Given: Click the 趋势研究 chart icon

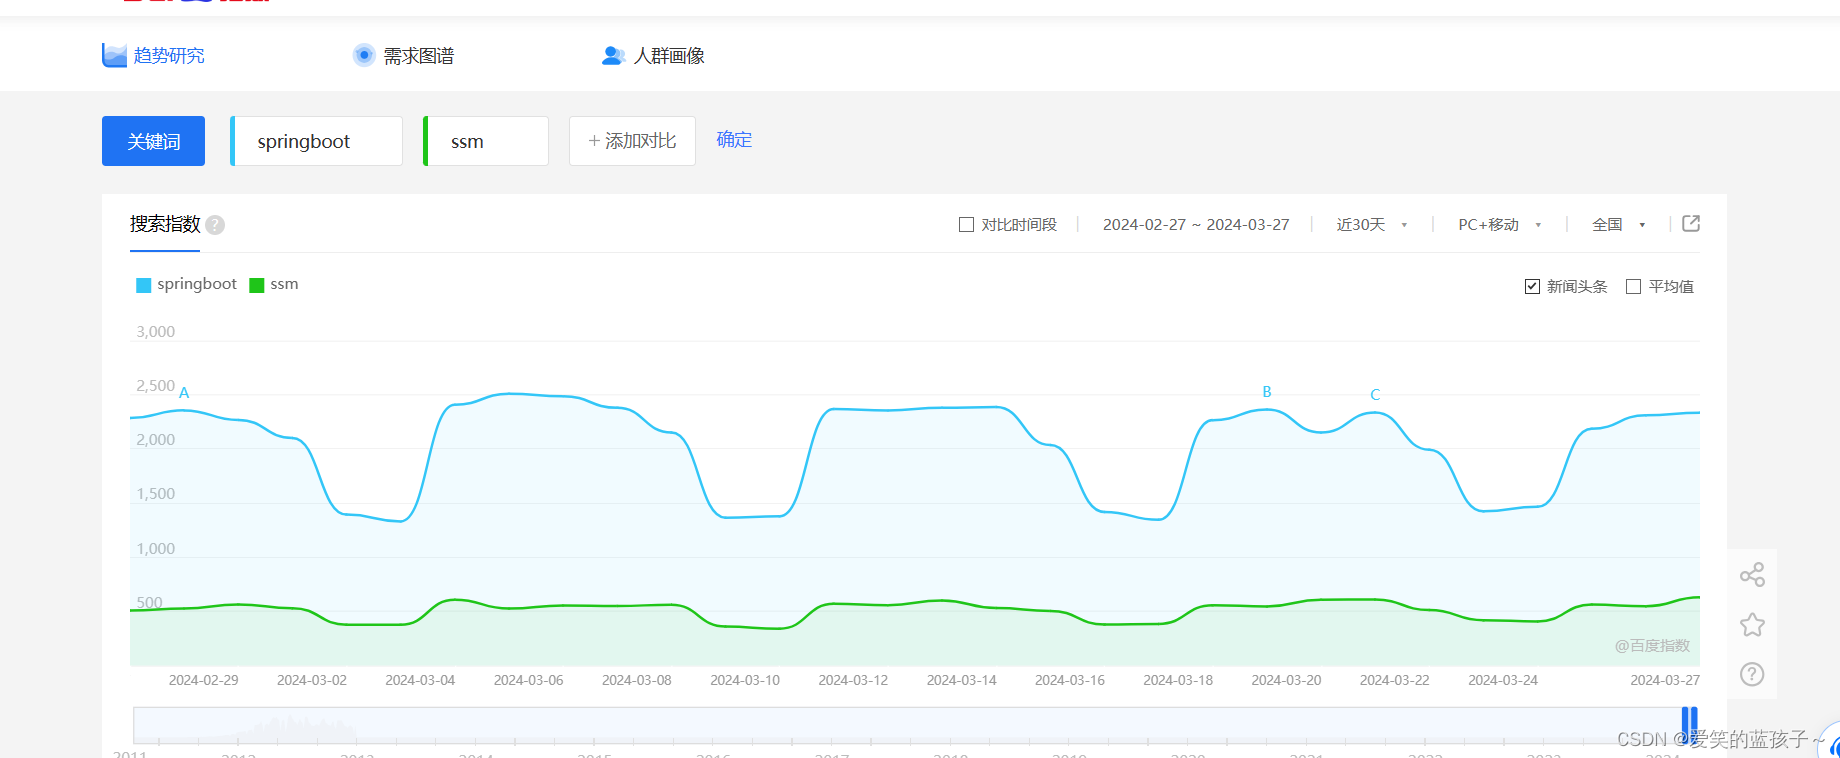Looking at the screenshot, I should [114, 55].
